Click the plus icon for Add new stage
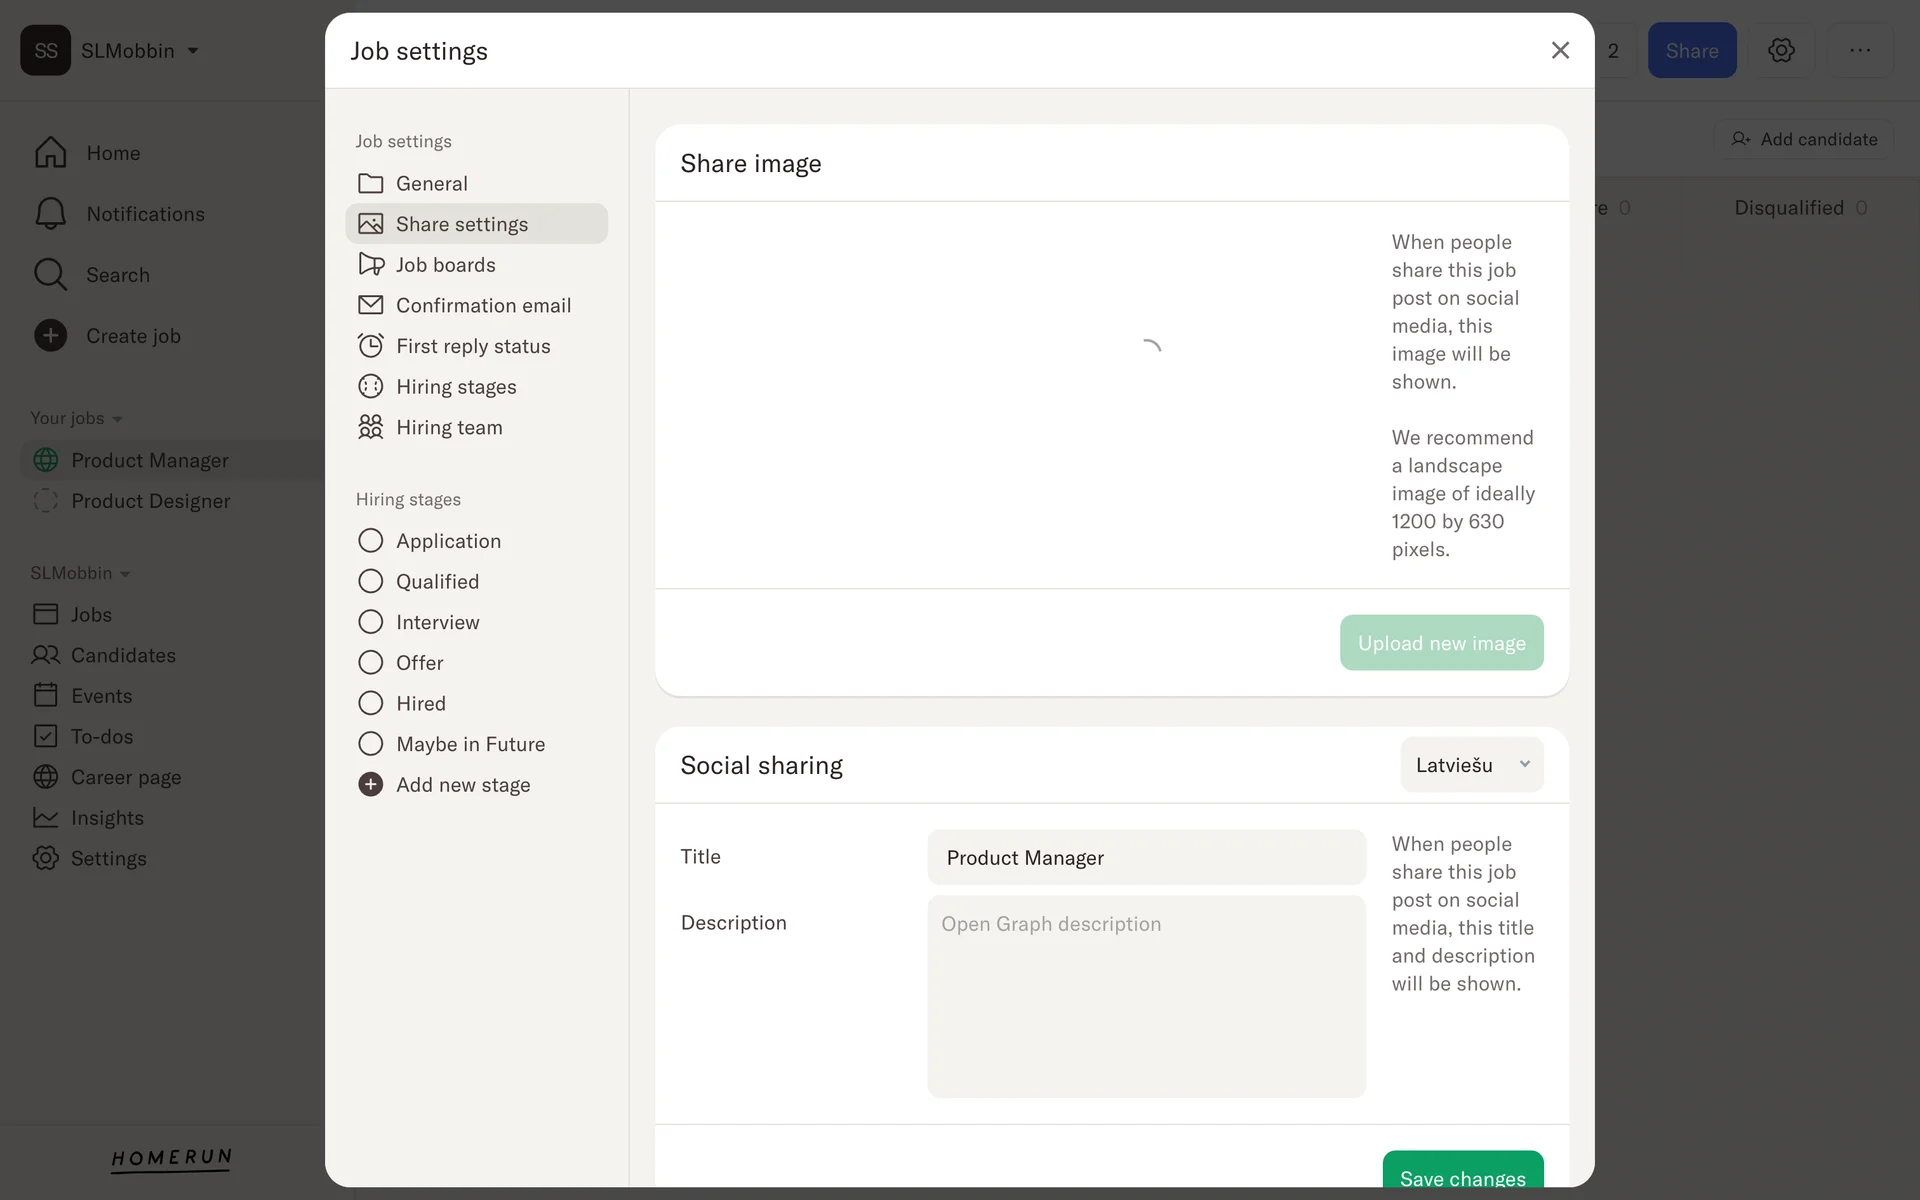This screenshot has width=1920, height=1200. 371,785
